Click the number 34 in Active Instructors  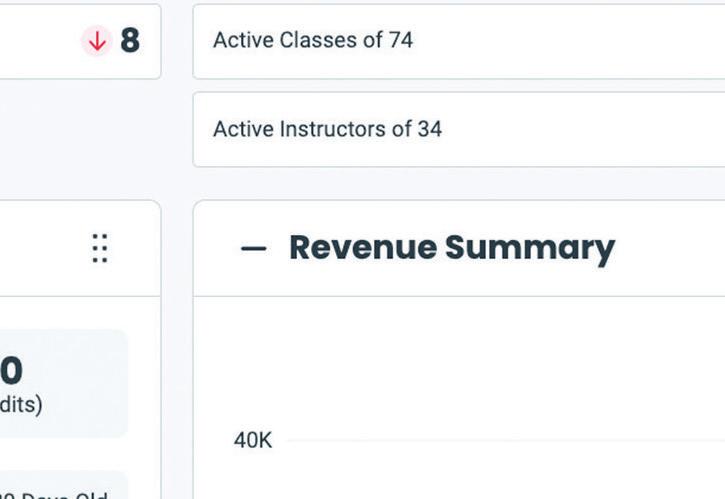(x=430, y=129)
